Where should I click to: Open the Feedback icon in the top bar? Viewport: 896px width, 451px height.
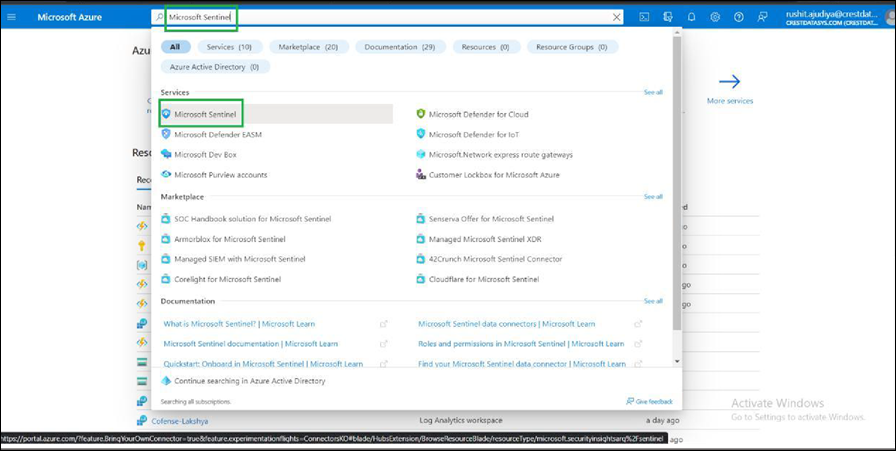pos(762,17)
